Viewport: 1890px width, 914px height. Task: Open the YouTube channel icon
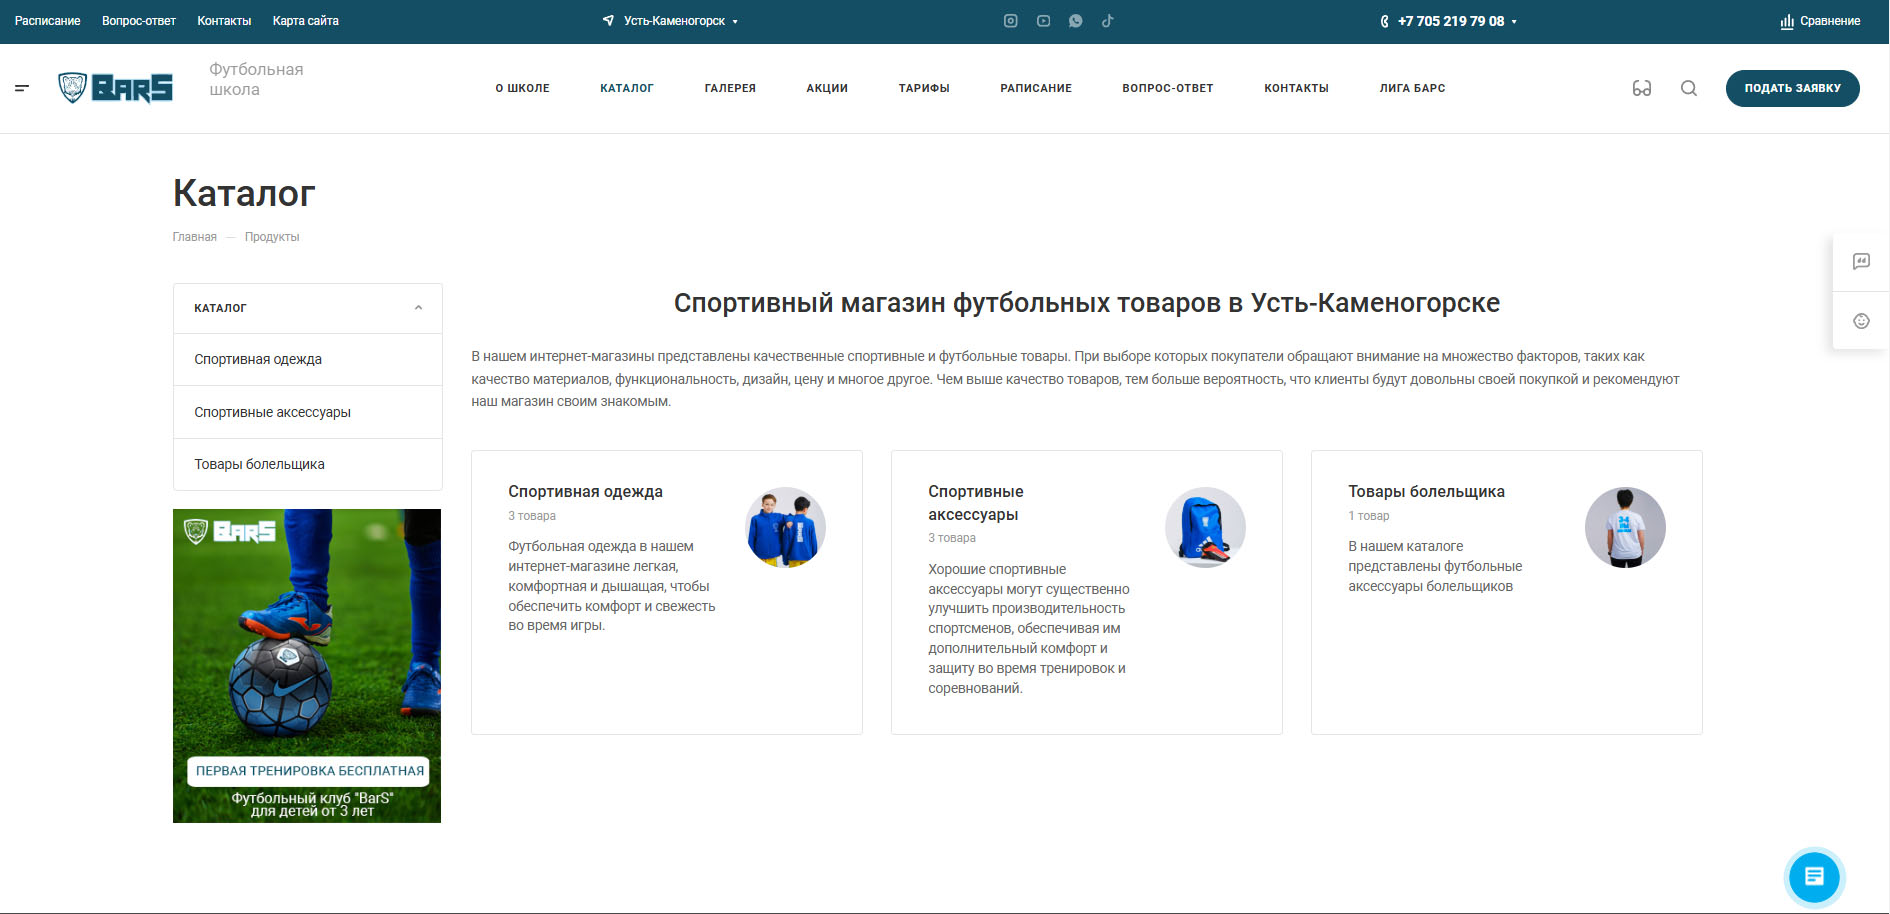[x=1043, y=21]
